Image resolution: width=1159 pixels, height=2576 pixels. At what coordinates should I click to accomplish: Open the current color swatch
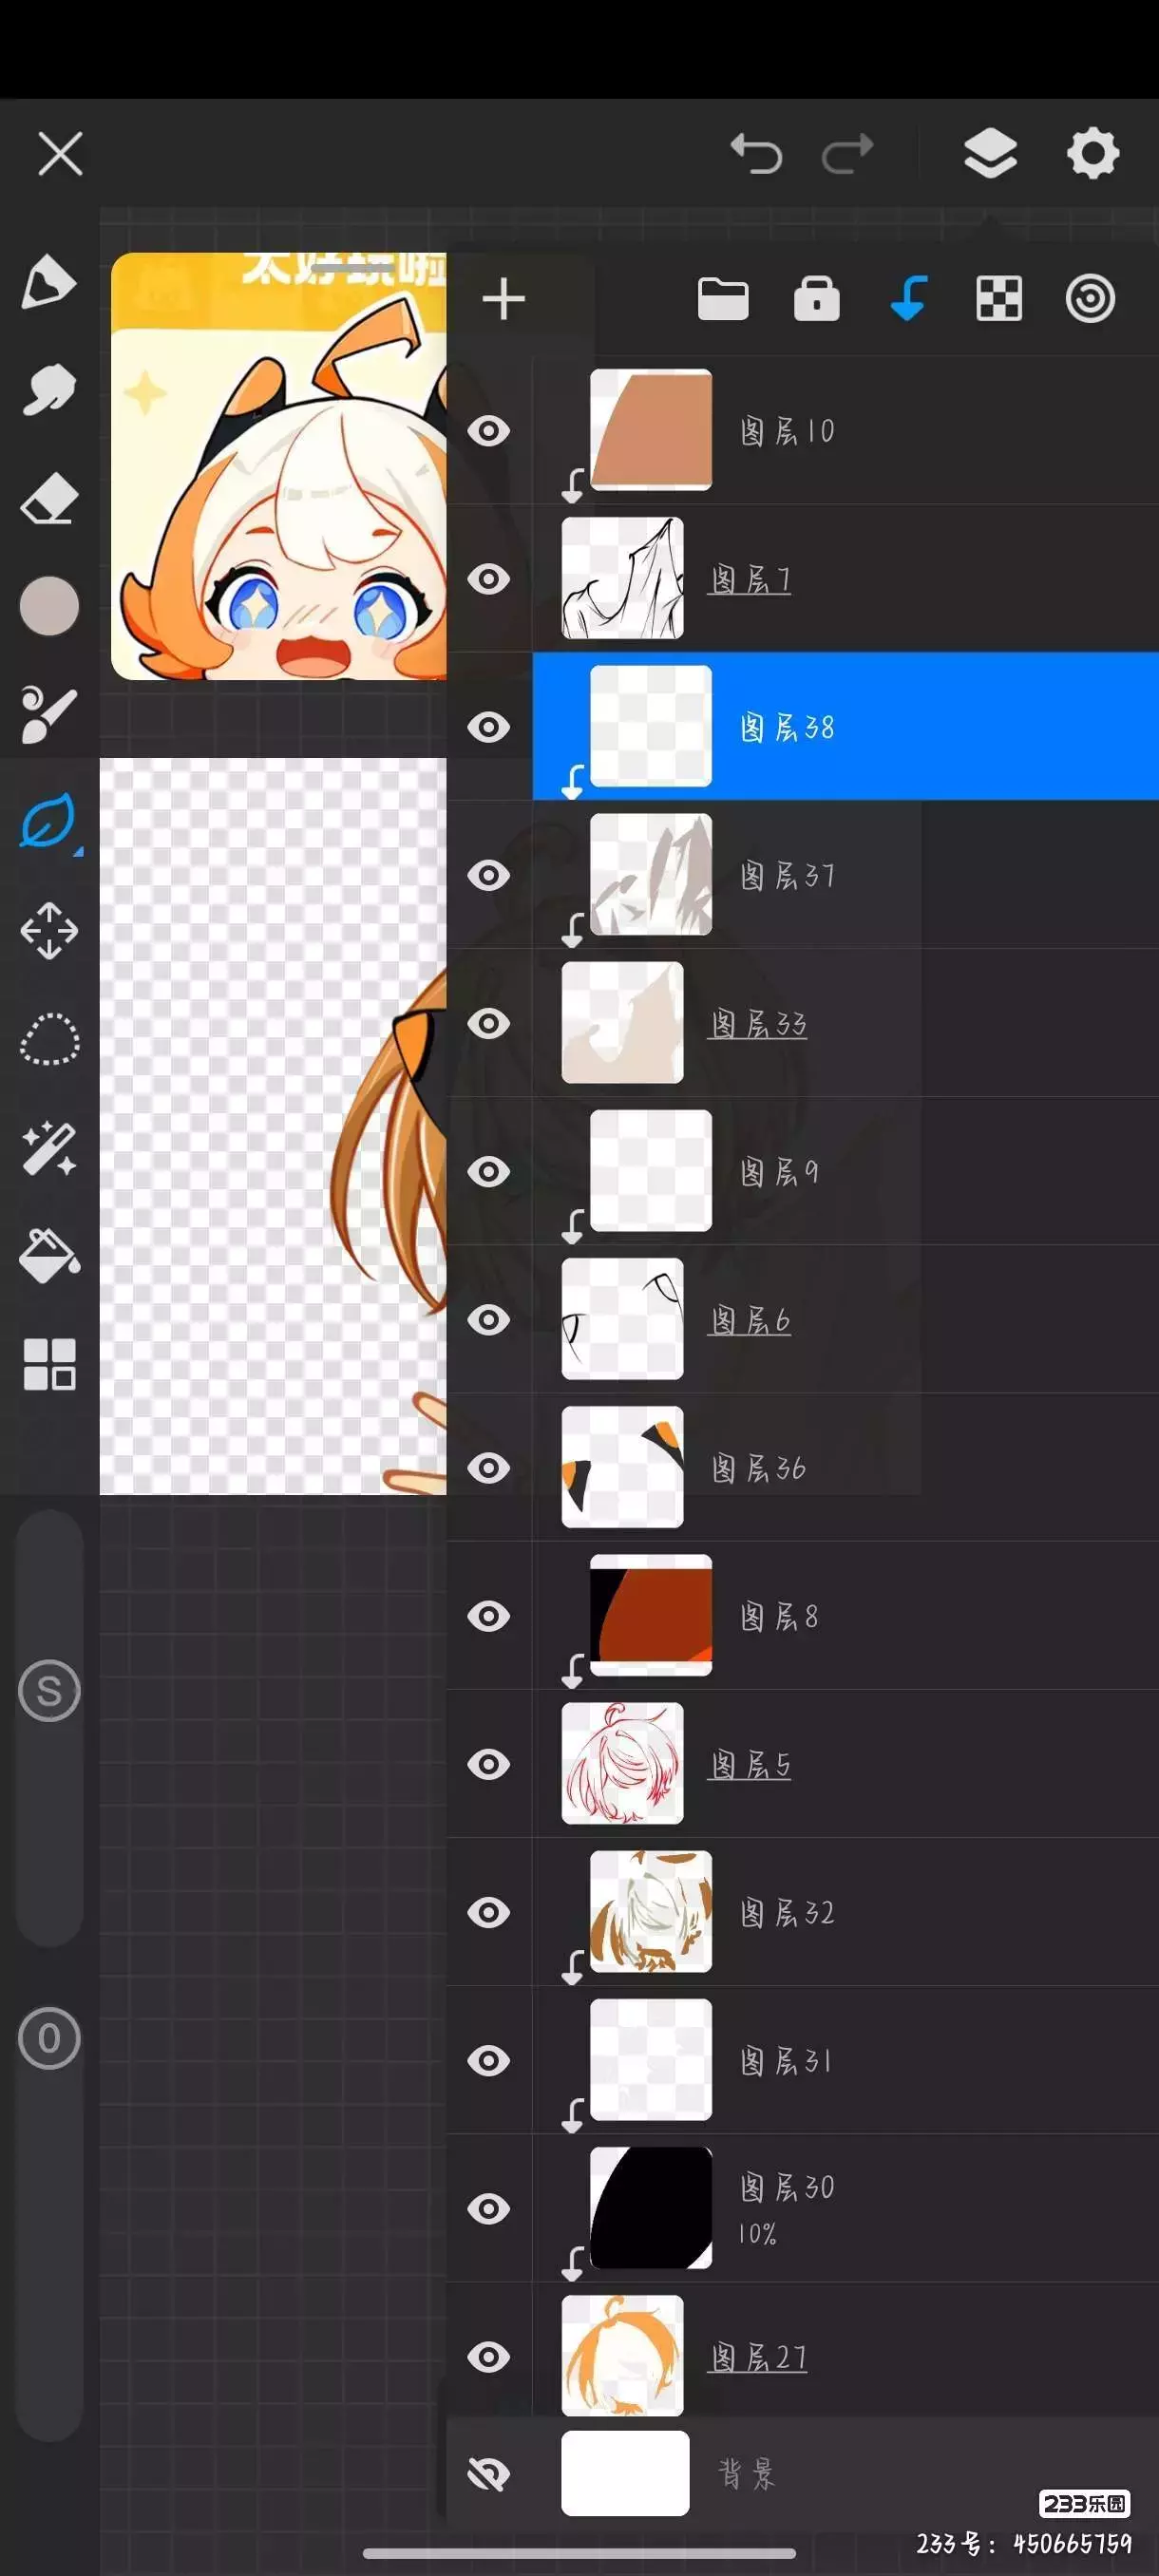click(49, 606)
